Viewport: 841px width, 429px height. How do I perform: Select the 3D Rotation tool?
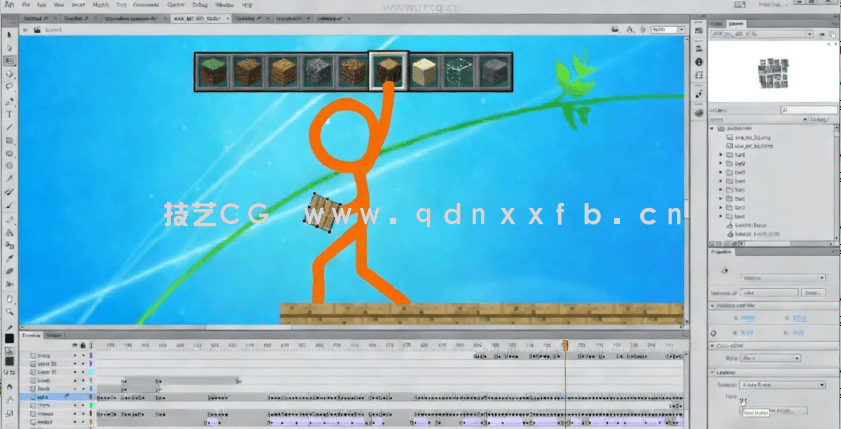9,75
